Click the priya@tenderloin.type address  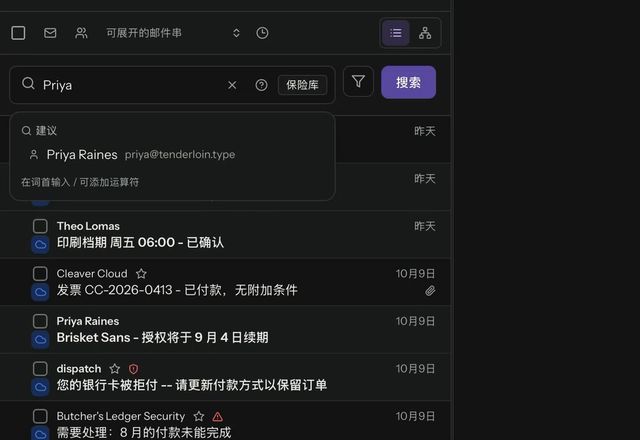(x=180, y=154)
